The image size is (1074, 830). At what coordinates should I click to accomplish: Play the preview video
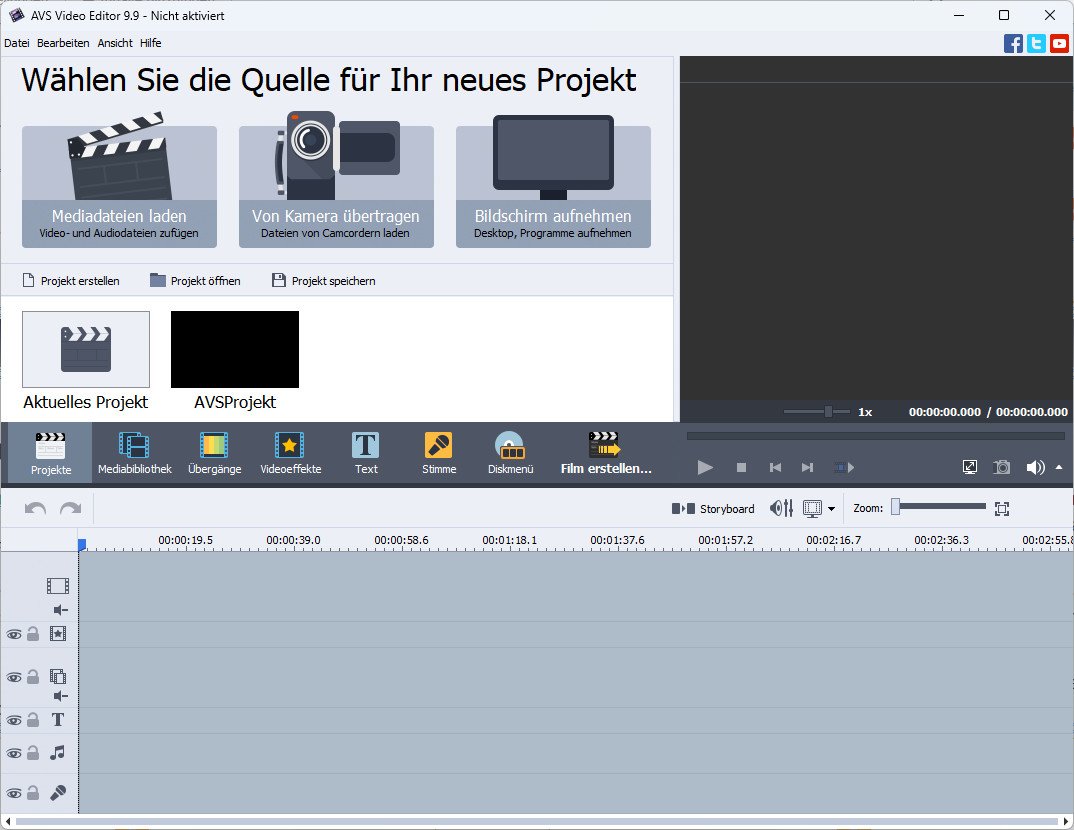(705, 467)
